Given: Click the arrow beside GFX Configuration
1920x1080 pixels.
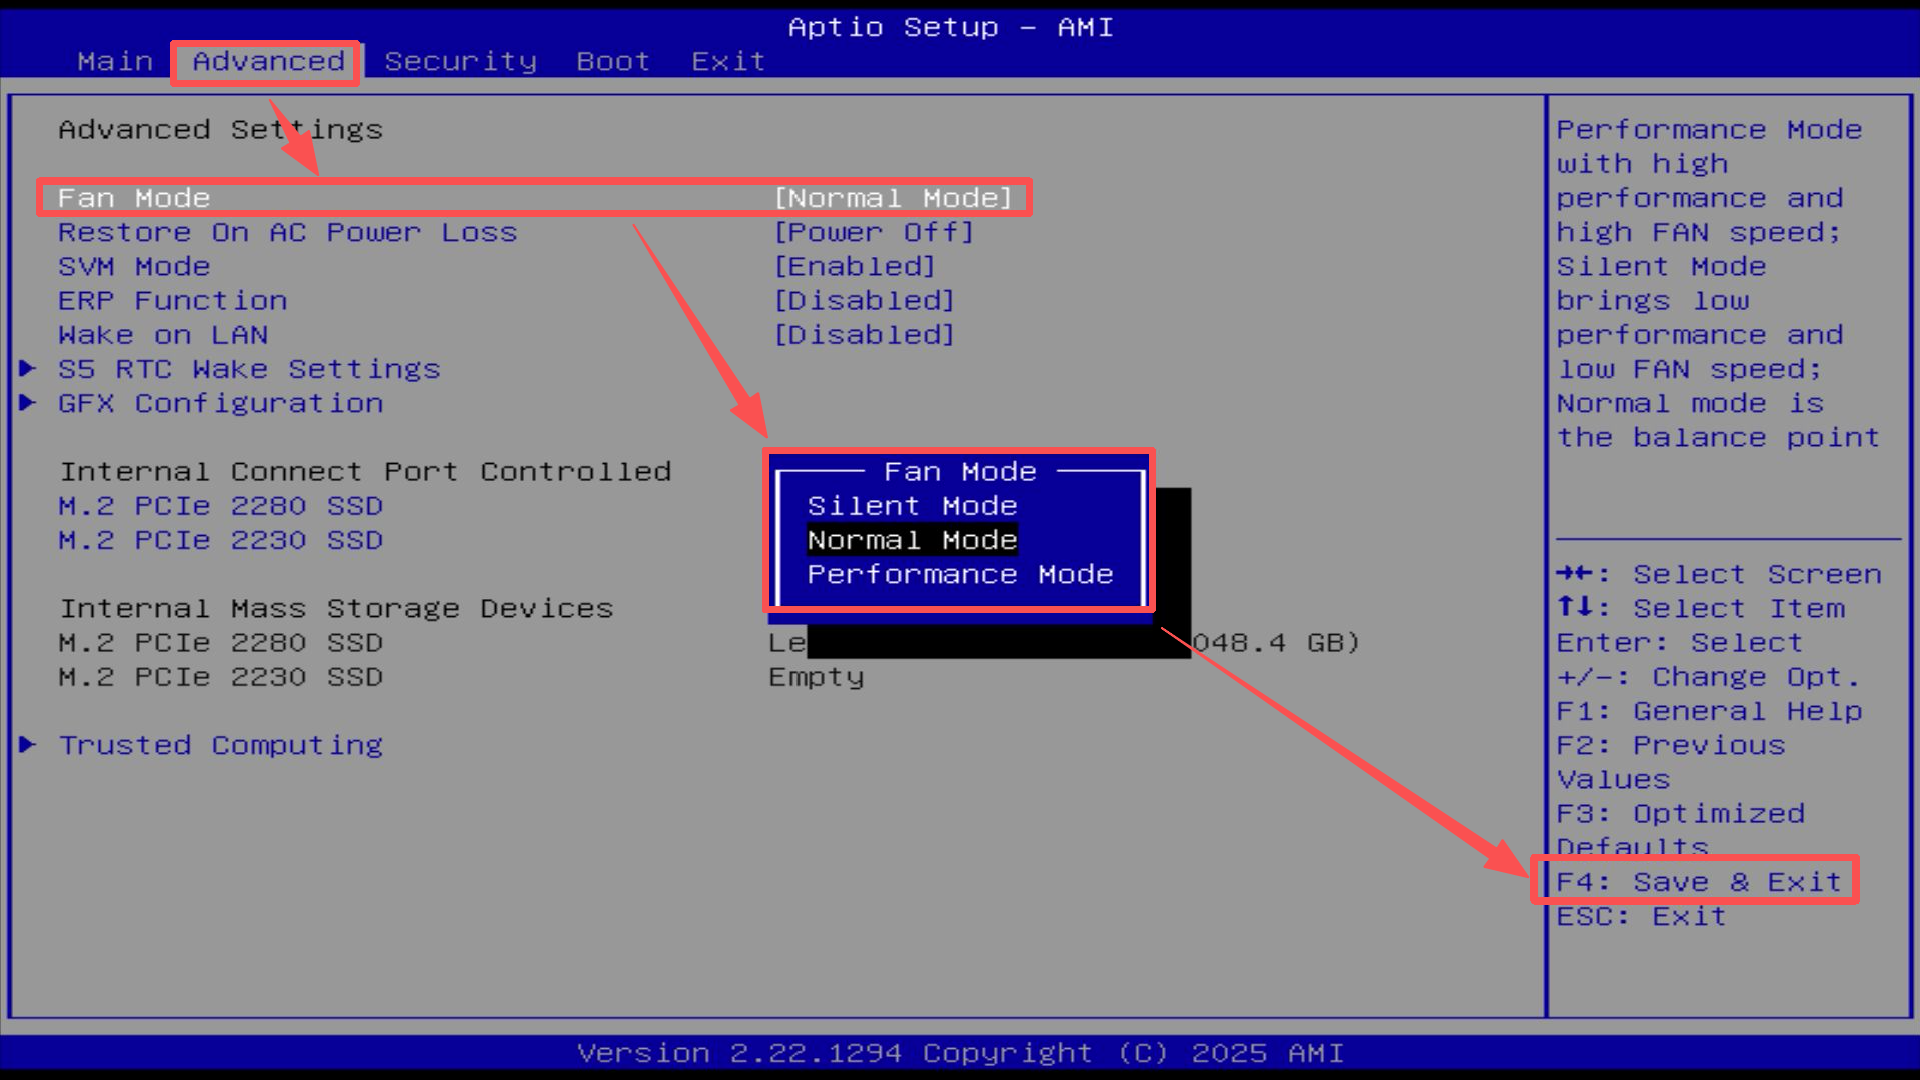Looking at the screenshot, I should click(28, 403).
